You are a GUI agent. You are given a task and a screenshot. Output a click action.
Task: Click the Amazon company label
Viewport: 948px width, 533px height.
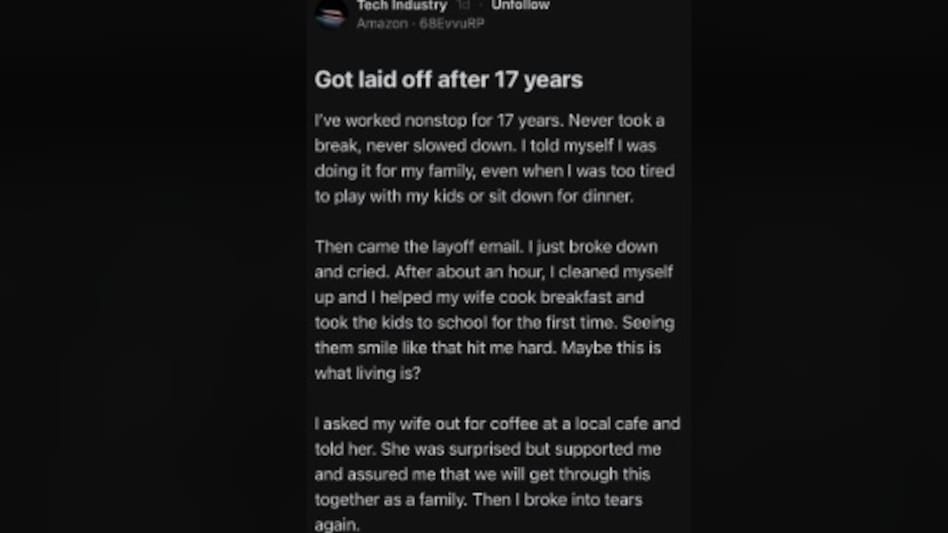click(382, 23)
